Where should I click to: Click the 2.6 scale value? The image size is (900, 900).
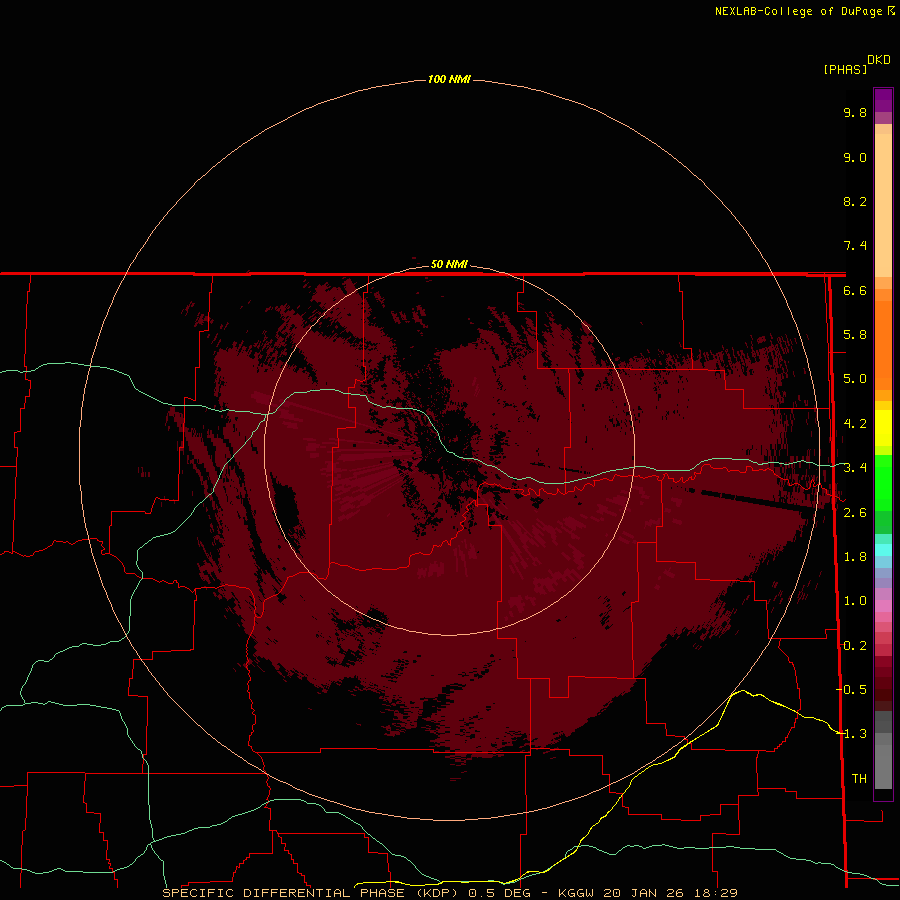(855, 513)
